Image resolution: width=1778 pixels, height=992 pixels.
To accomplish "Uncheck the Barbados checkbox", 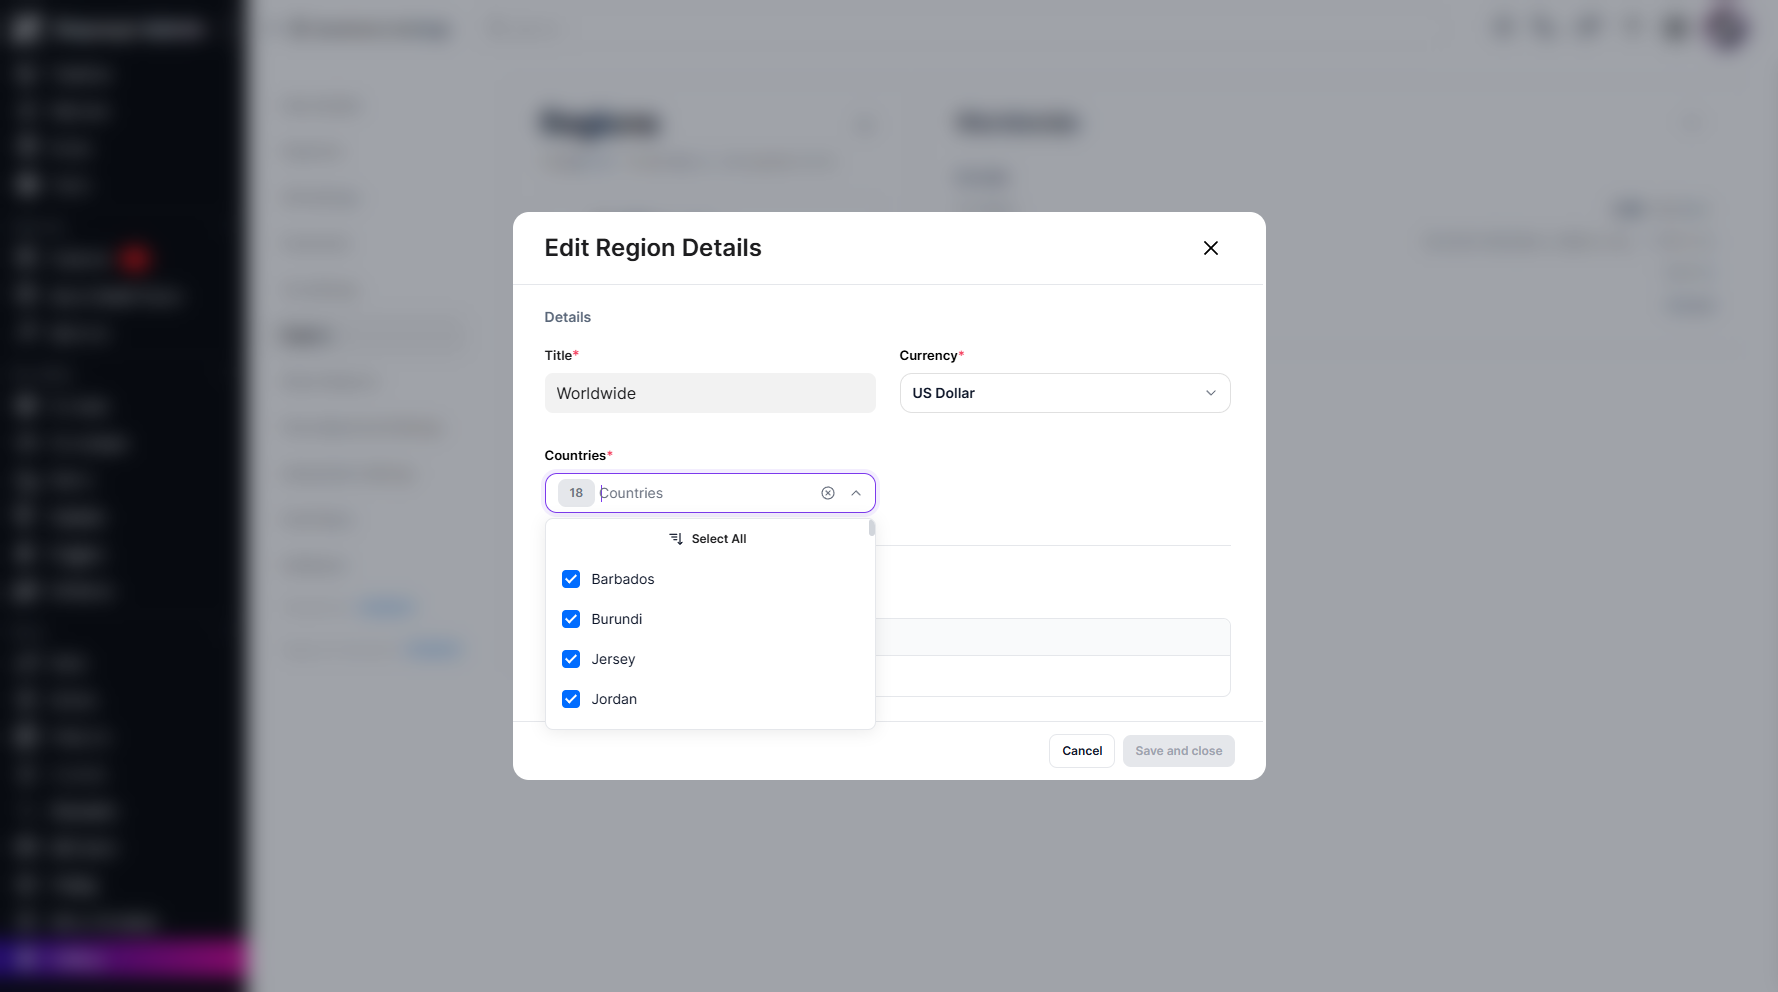I will point(571,579).
